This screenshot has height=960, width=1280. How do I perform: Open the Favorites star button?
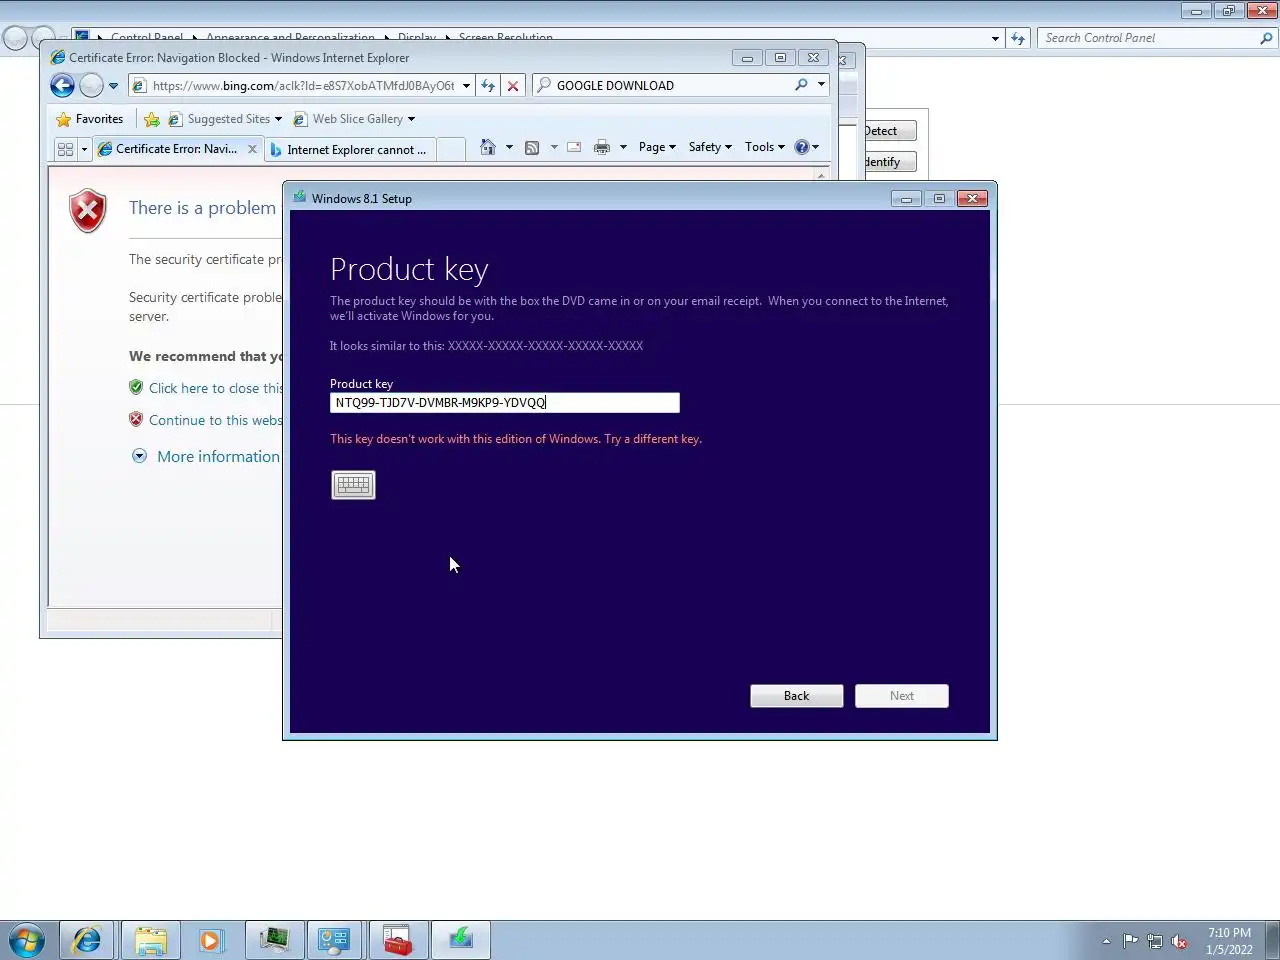click(90, 119)
